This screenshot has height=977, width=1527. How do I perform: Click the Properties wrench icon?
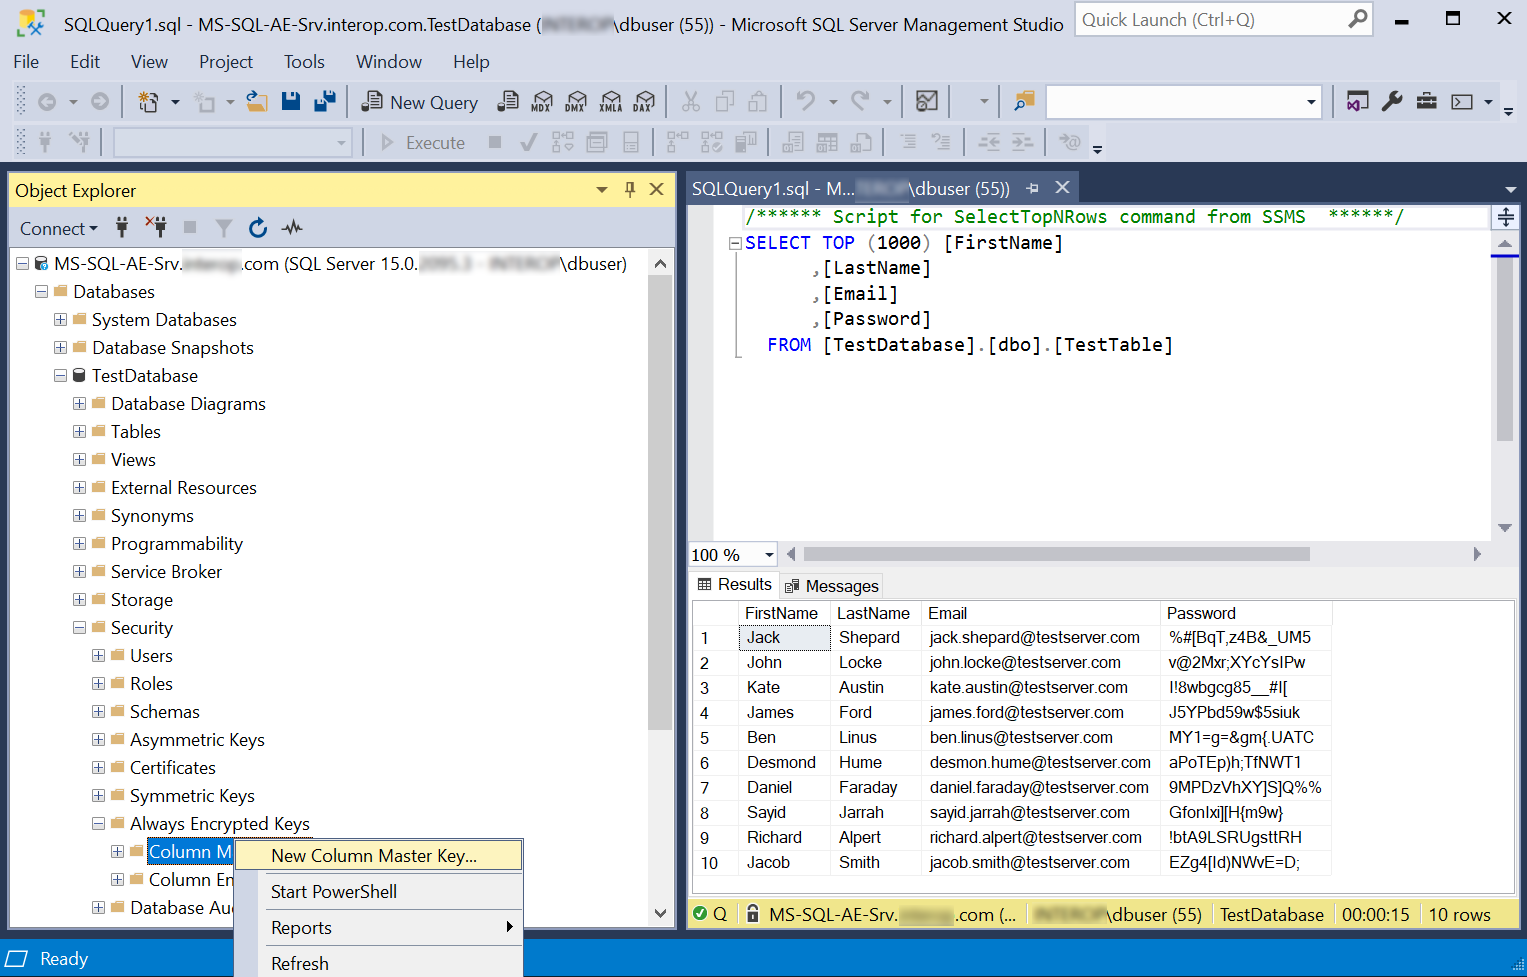click(1392, 101)
